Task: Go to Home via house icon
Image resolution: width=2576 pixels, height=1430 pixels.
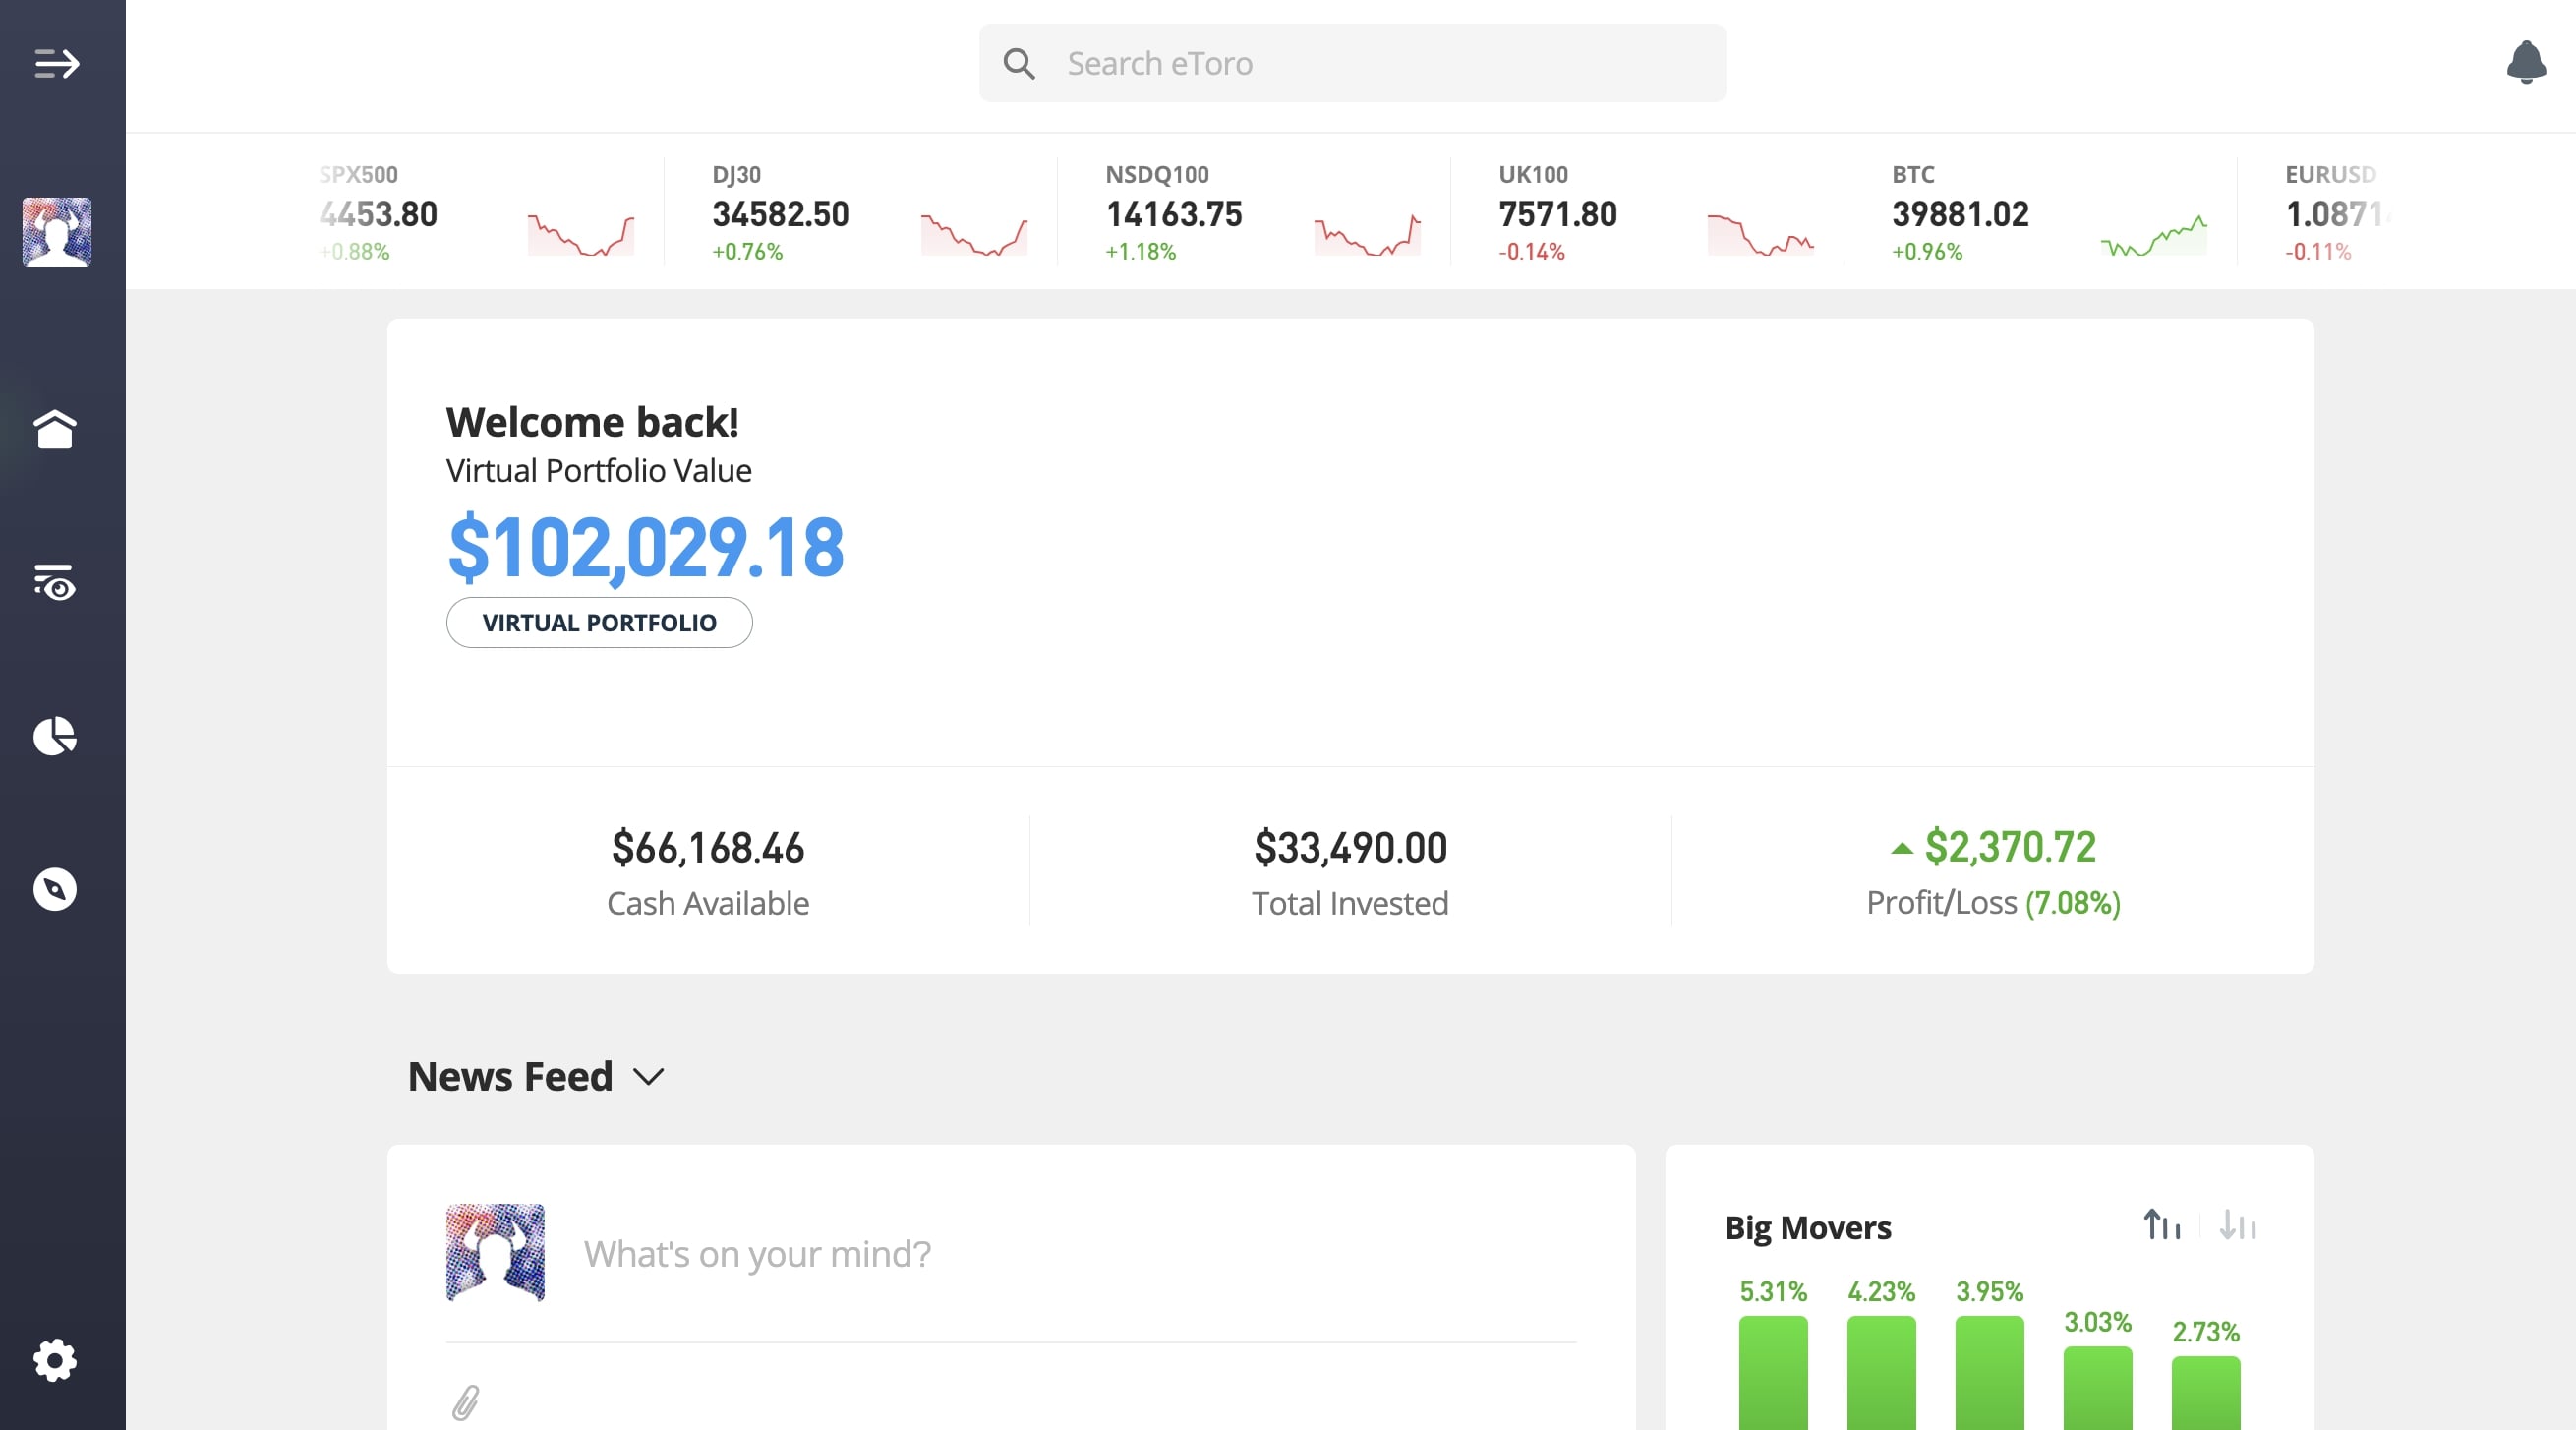Action: click(55, 429)
